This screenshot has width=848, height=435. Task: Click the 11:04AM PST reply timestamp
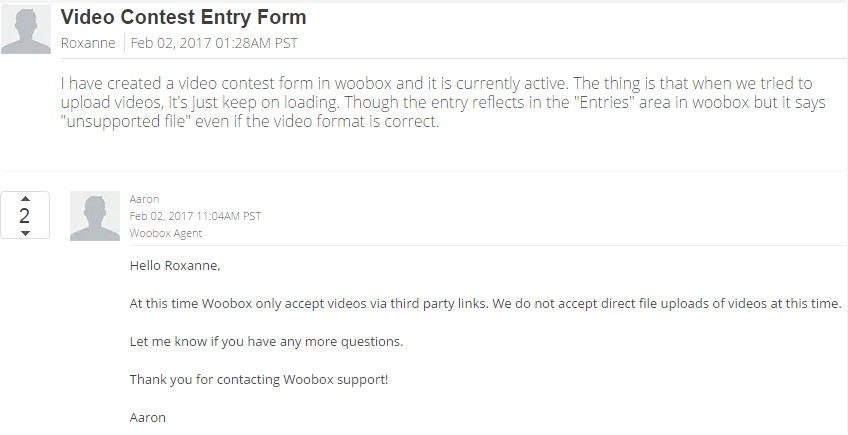pyautogui.click(x=229, y=216)
